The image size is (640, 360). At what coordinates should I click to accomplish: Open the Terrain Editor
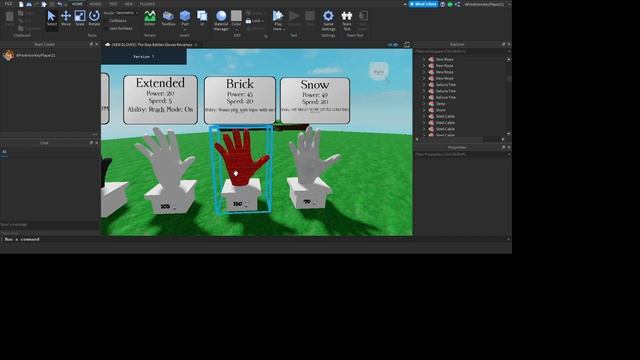[150, 19]
